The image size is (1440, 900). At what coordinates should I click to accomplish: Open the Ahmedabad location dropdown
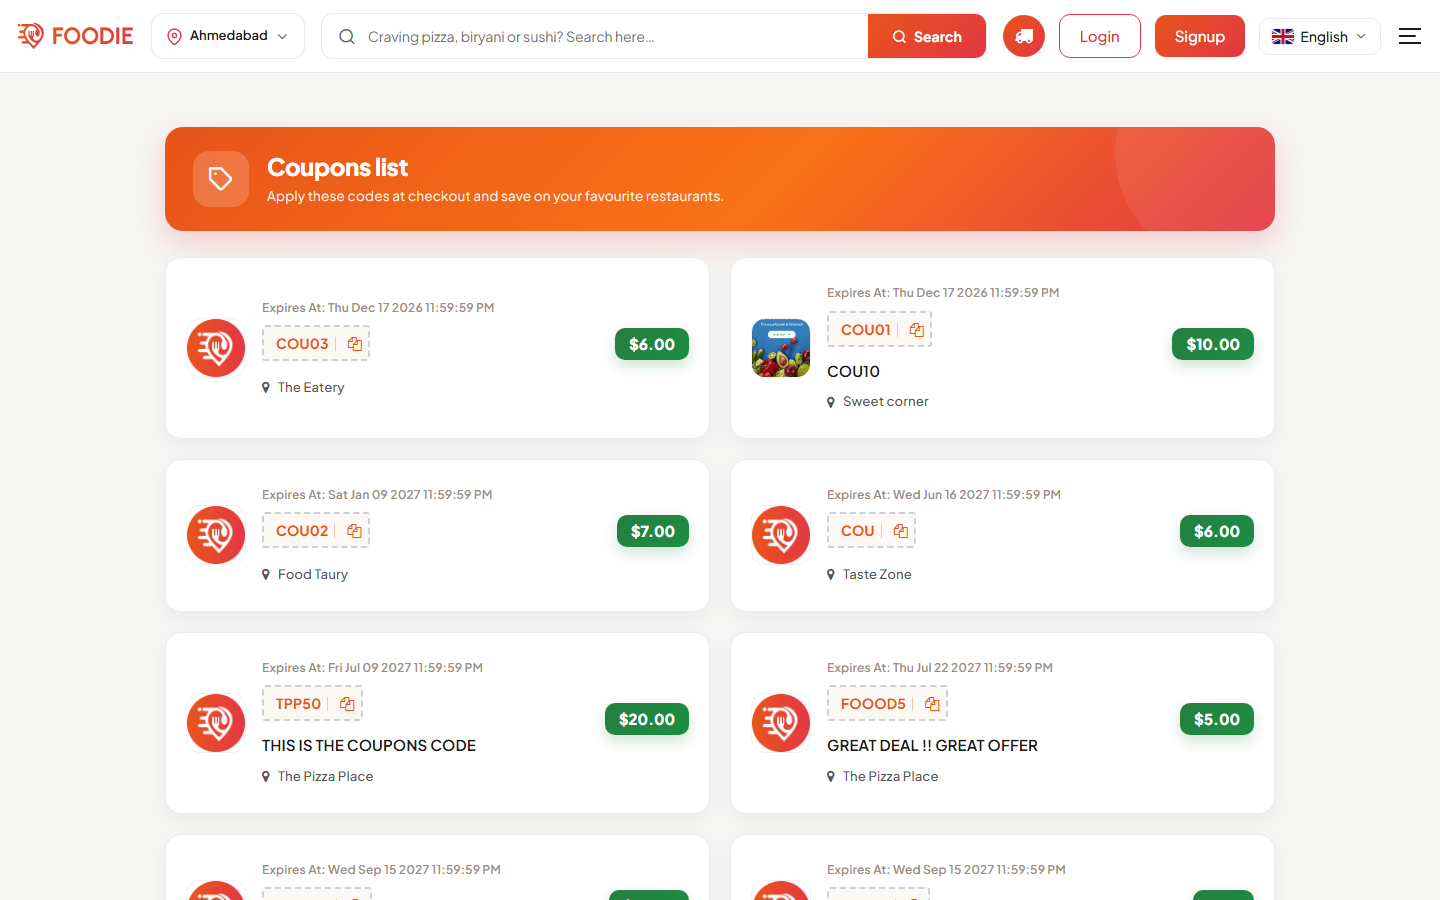[x=228, y=36]
